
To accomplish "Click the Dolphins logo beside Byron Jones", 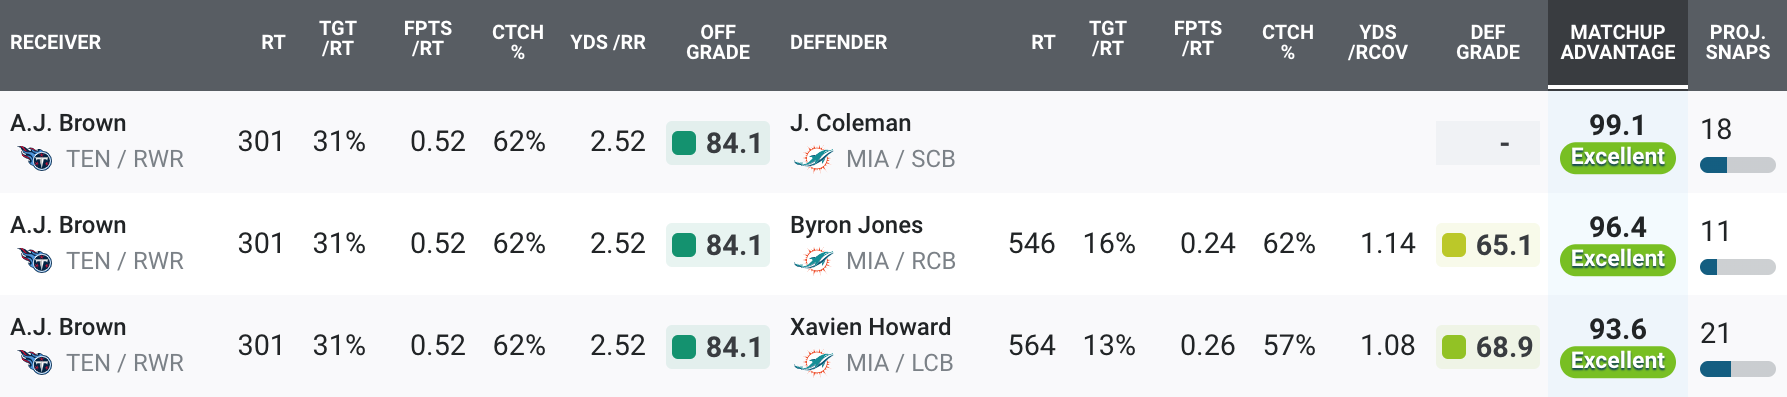I will pos(813,260).
